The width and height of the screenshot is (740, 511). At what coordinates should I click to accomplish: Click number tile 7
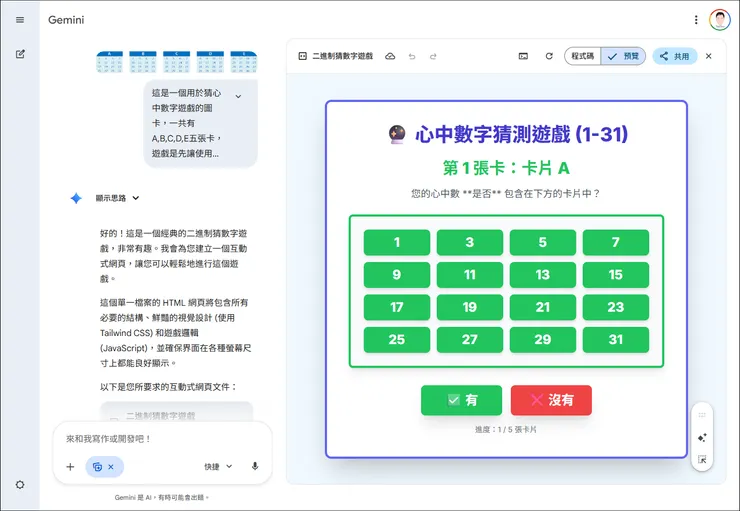click(616, 243)
